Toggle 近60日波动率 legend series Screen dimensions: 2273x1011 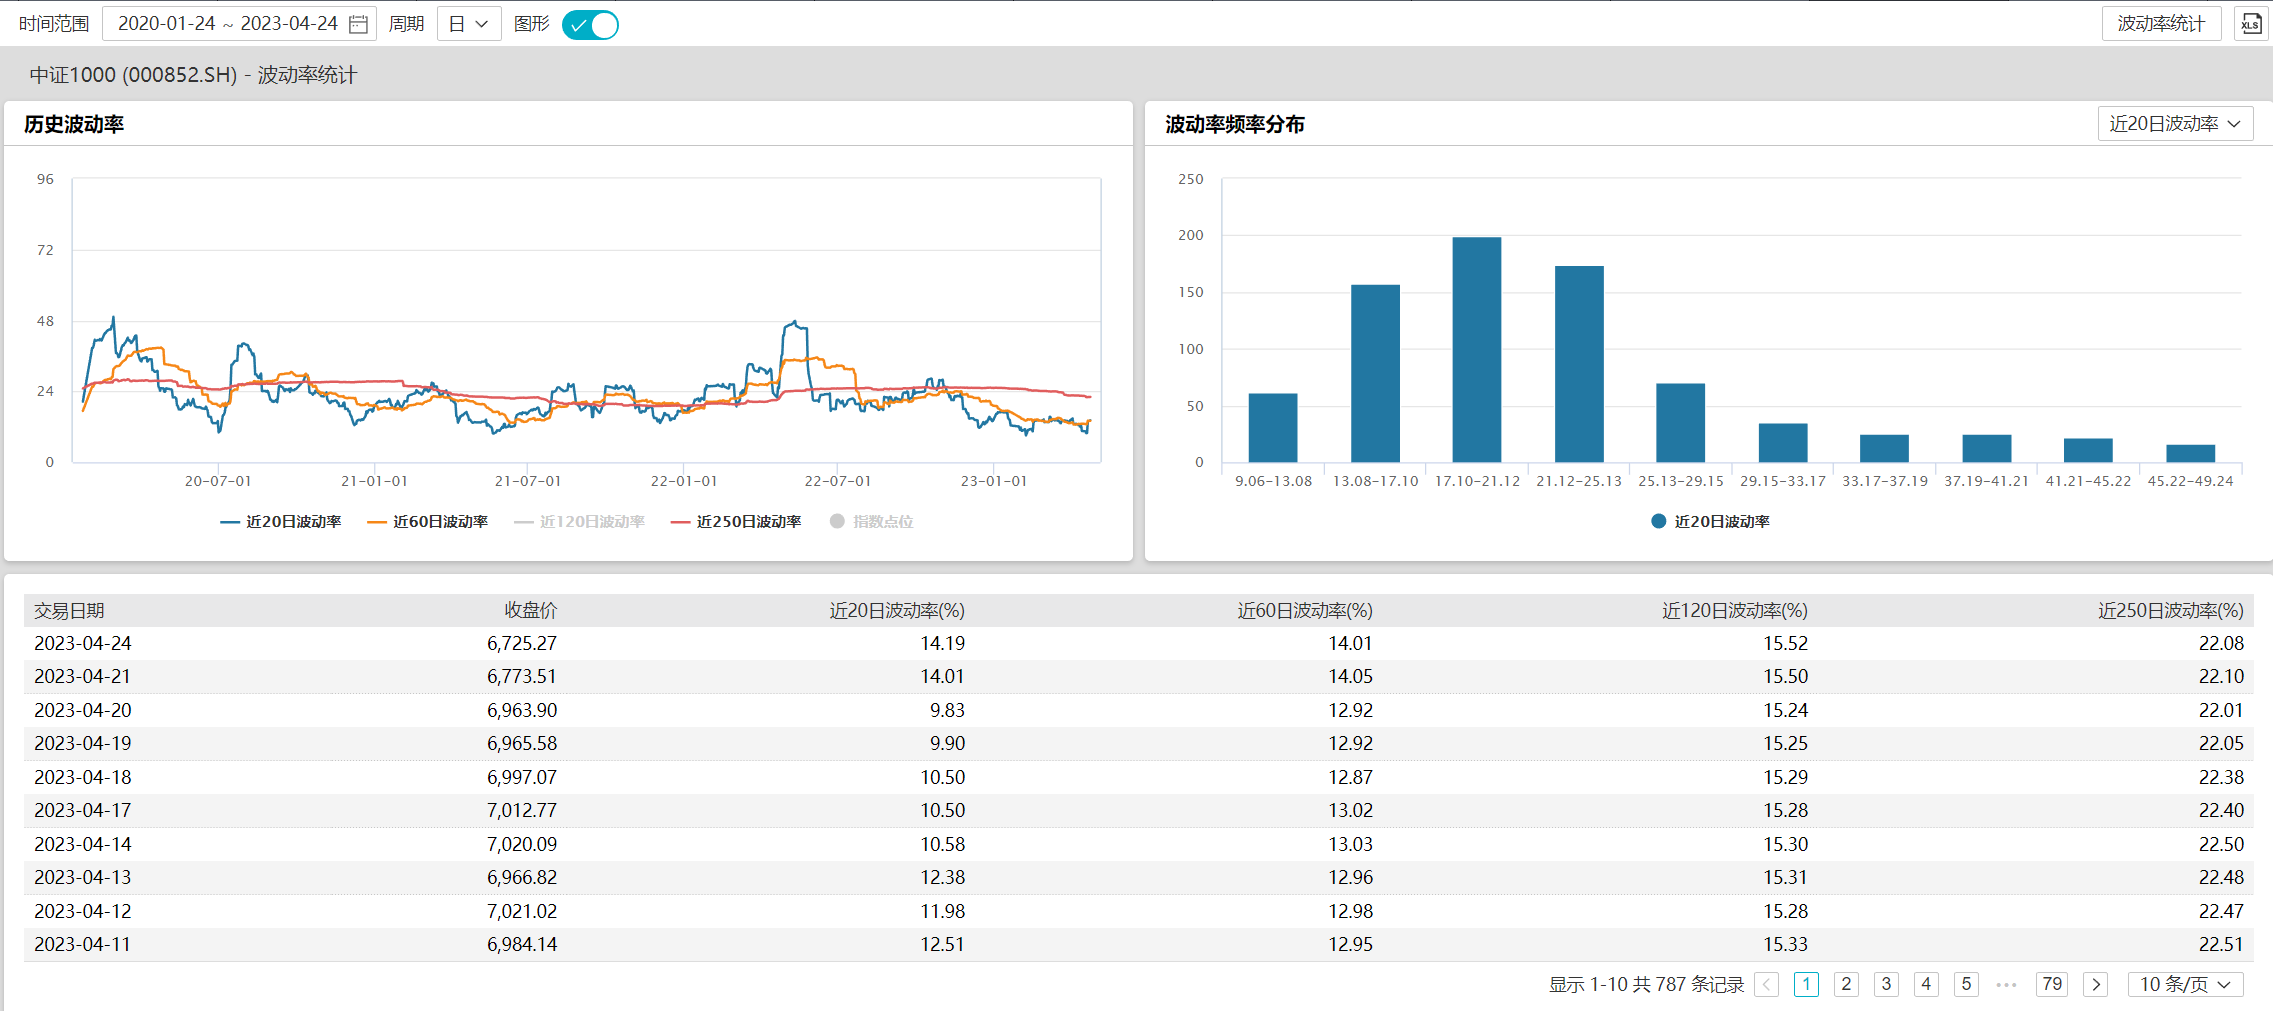[428, 522]
